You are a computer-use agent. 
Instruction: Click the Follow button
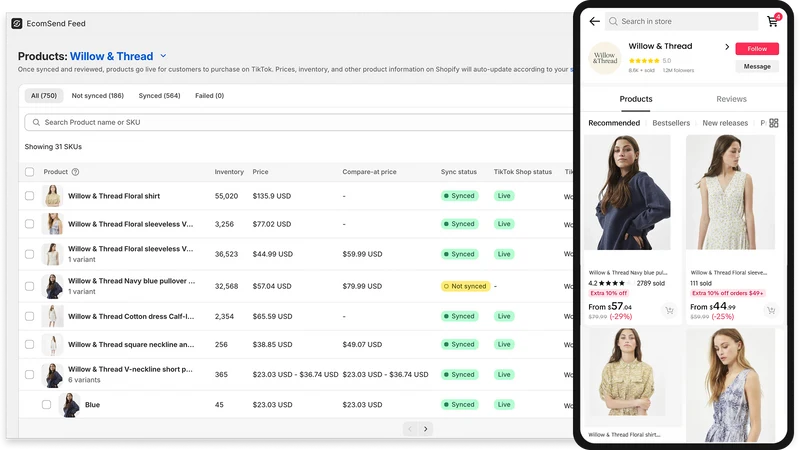point(757,48)
